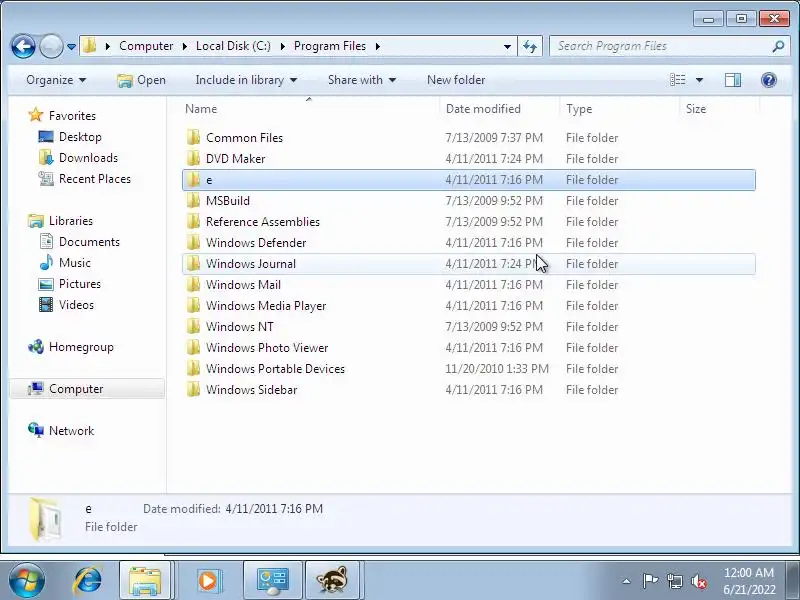Select Windows Portable Devices folder icon
The width and height of the screenshot is (800, 600).
[193, 368]
